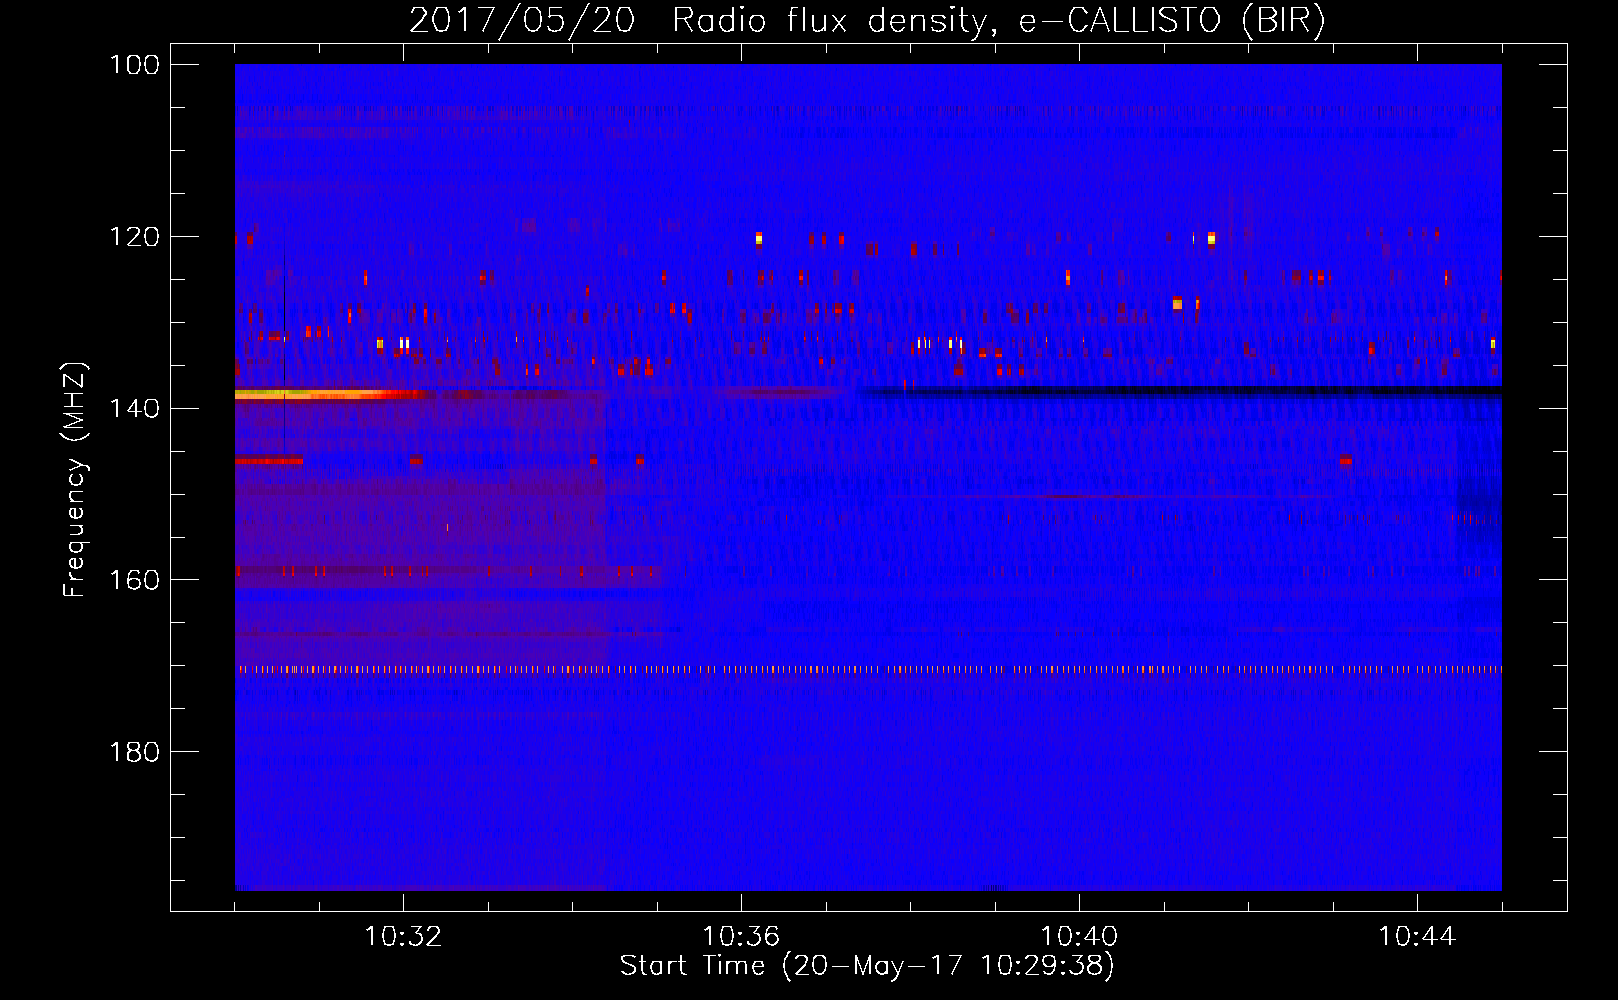Click the 10:32 time tick label
This screenshot has height=1000, width=1618.
click(x=403, y=937)
